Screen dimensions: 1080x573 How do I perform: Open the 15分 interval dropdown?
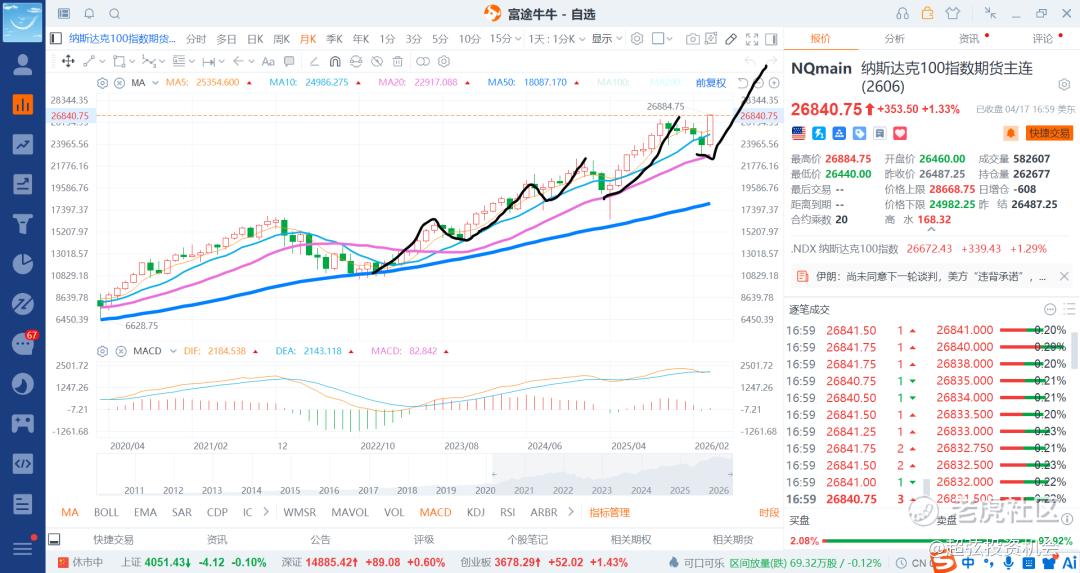pos(502,39)
